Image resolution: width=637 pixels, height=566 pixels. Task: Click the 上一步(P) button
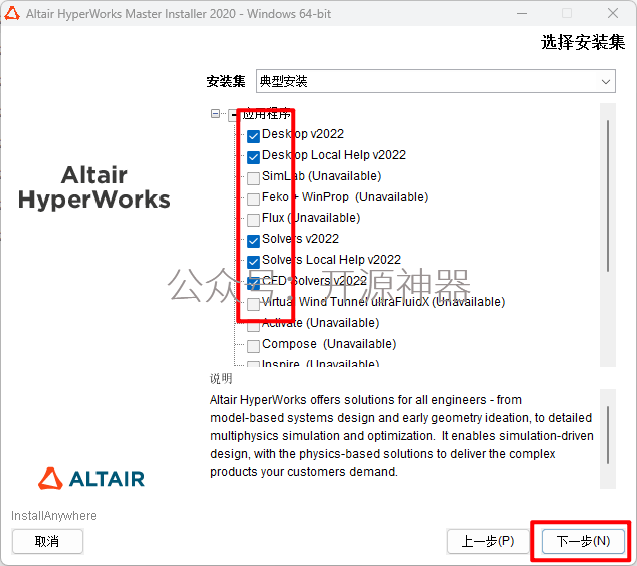click(488, 541)
